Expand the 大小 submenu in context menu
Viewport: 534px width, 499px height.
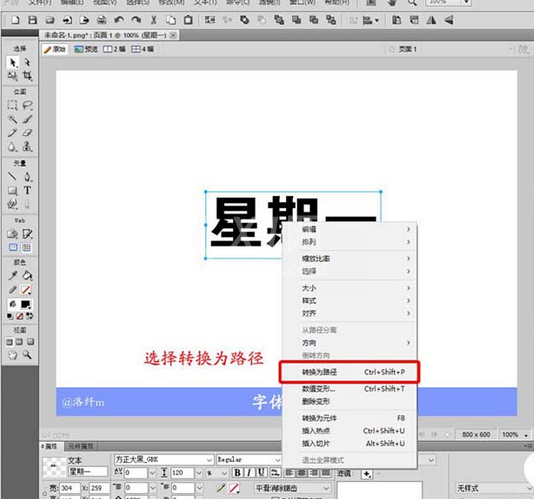[x=350, y=288]
